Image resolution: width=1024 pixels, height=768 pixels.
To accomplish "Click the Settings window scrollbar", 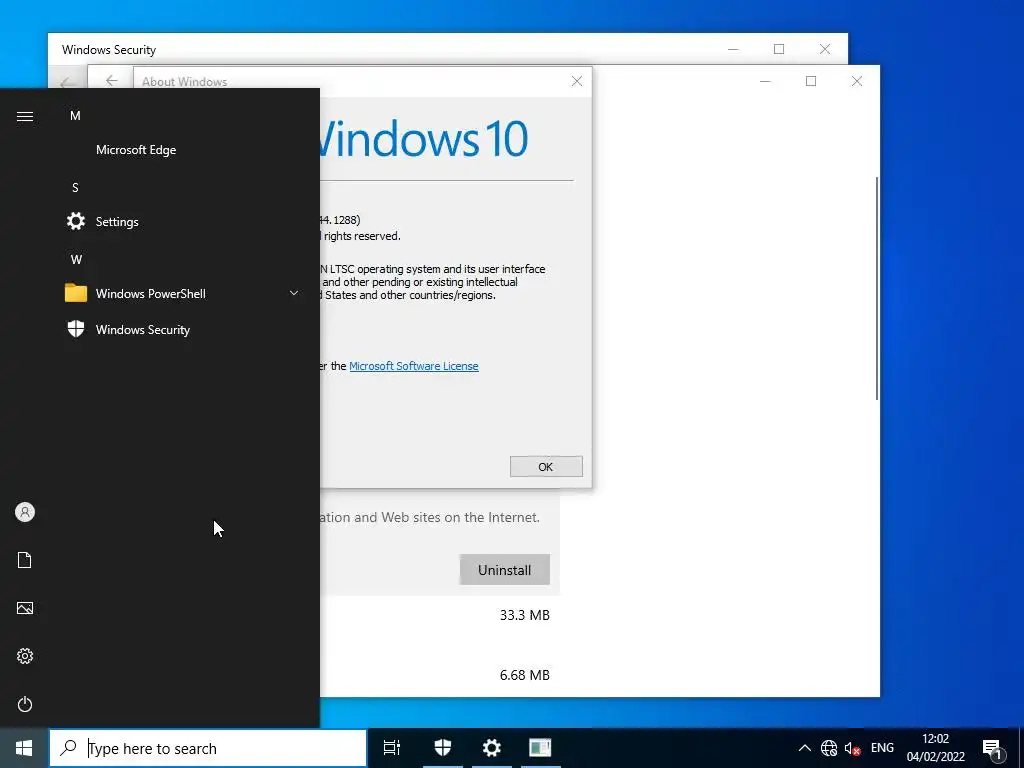I will tap(876, 289).
